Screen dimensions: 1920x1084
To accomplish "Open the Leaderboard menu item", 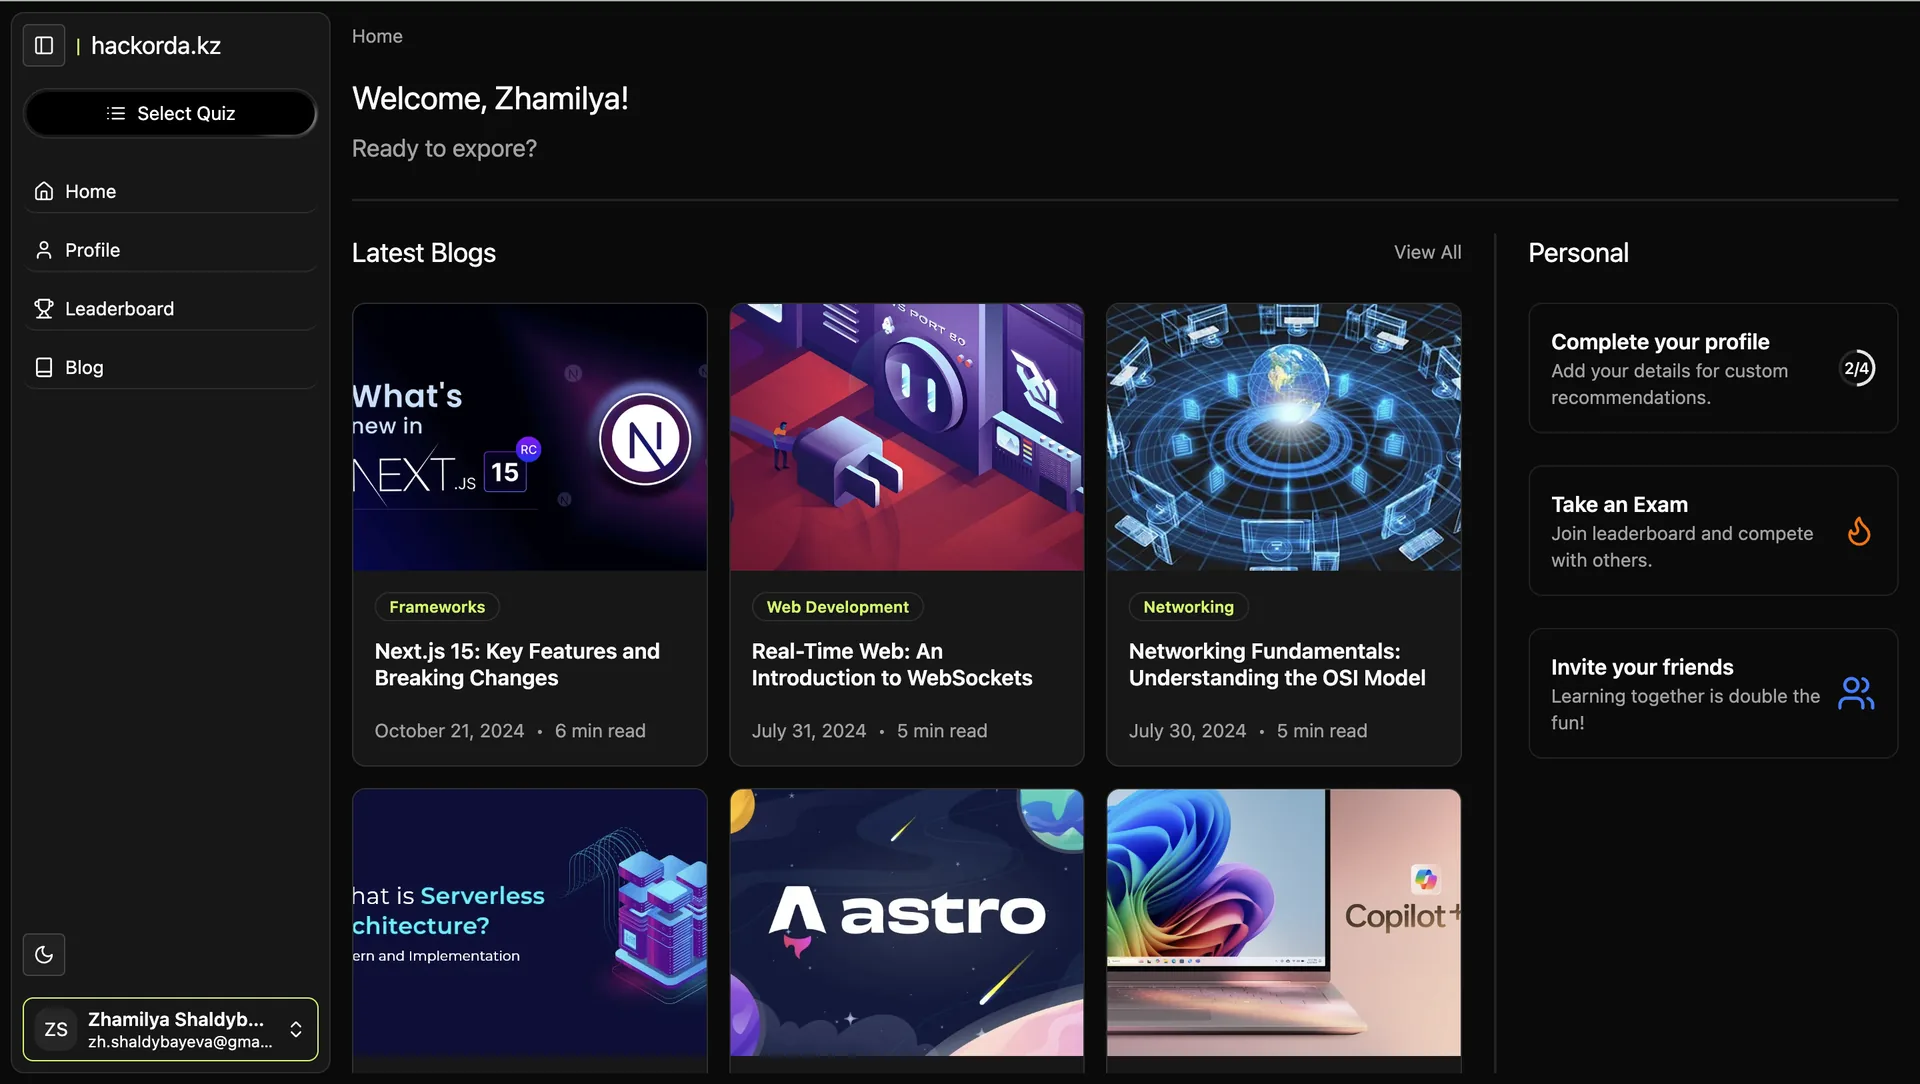I will pos(170,309).
